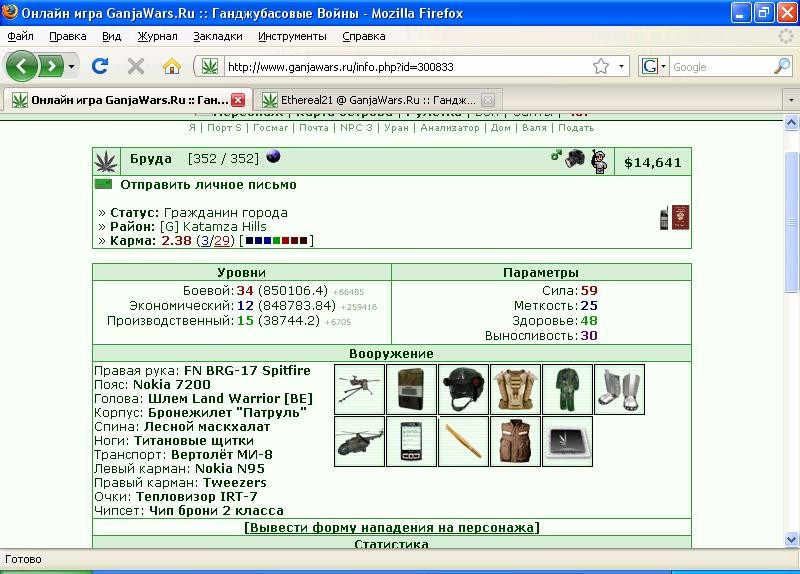Screen dimensions: 800x574
Task: Open the Tweezers item image
Action: pos(464,441)
